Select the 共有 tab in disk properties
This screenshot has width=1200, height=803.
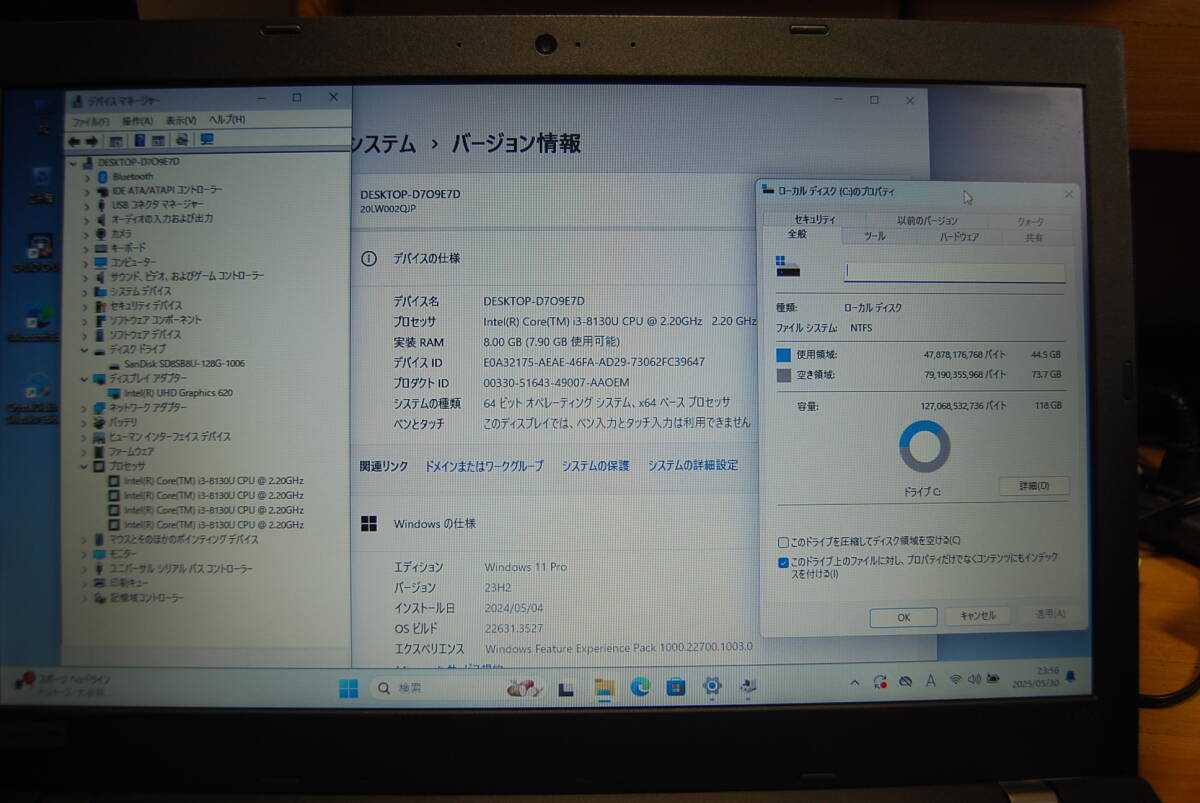pyautogui.click(x=1034, y=237)
